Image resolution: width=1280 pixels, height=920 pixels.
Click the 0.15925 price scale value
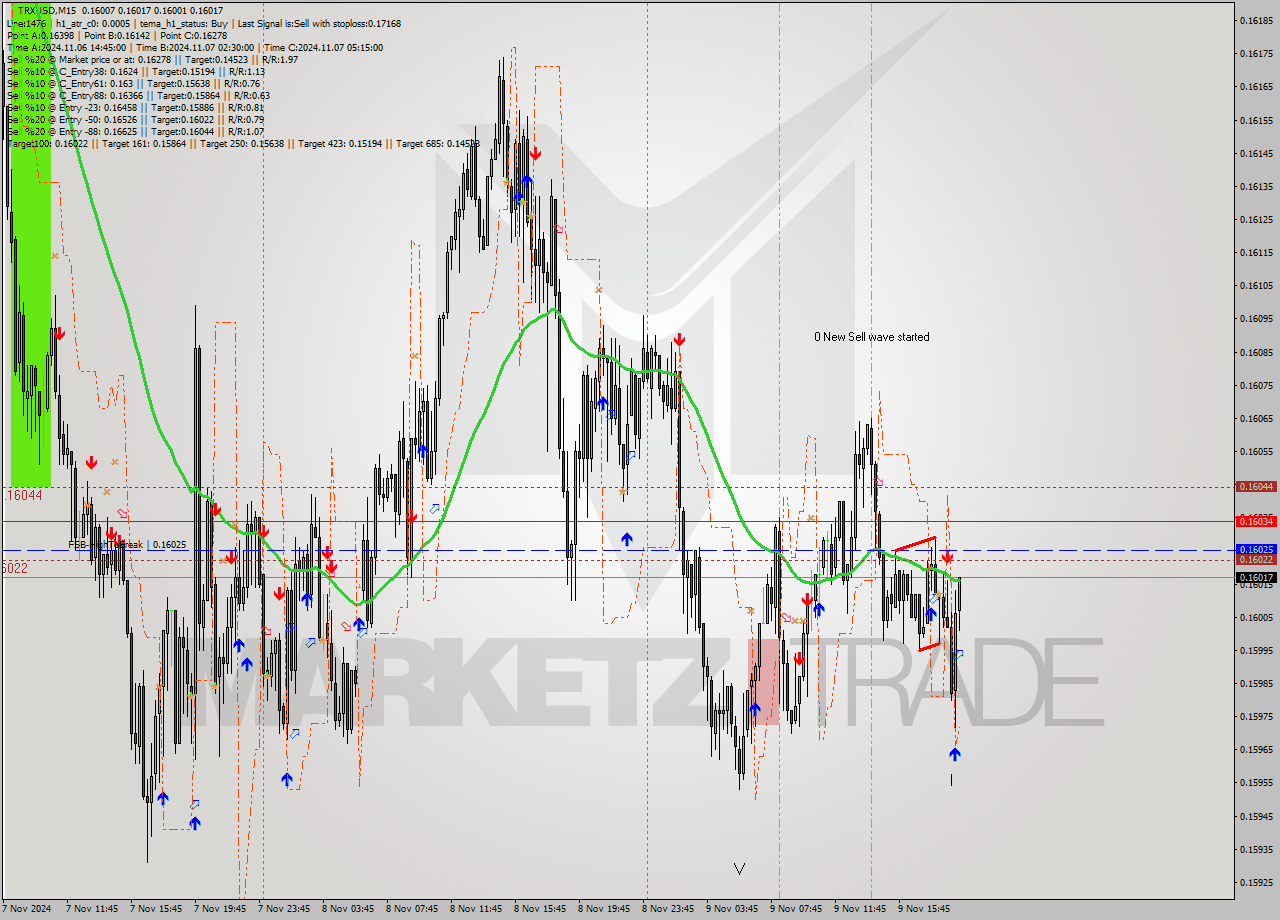[1256, 883]
